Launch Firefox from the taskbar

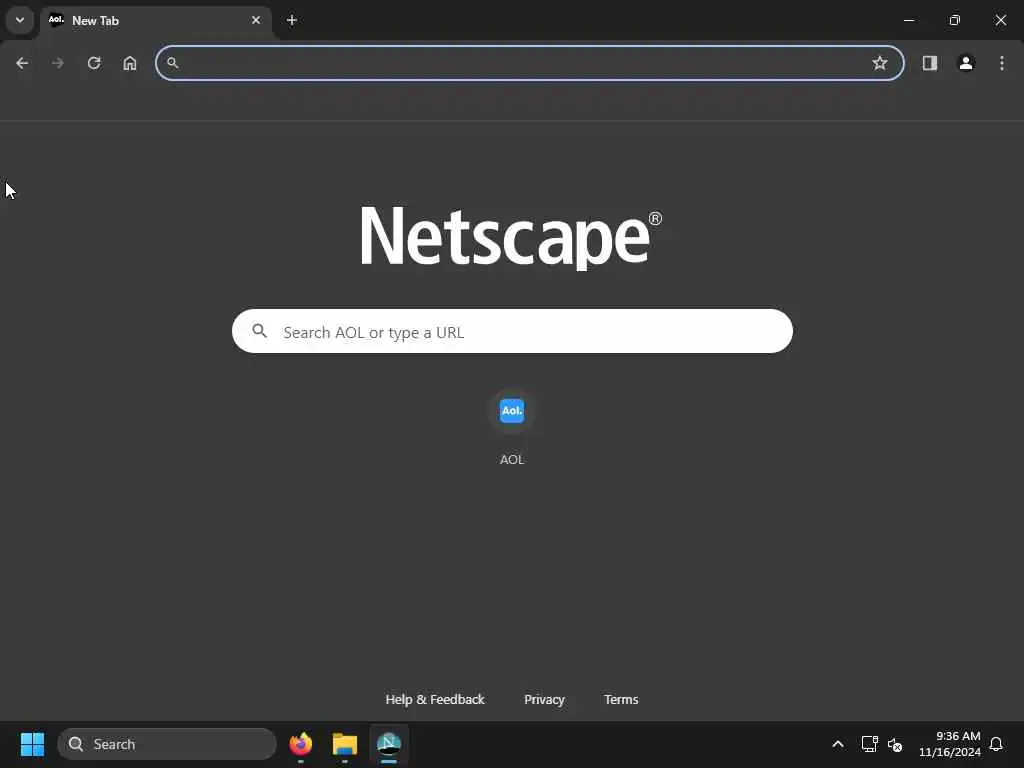click(300, 744)
